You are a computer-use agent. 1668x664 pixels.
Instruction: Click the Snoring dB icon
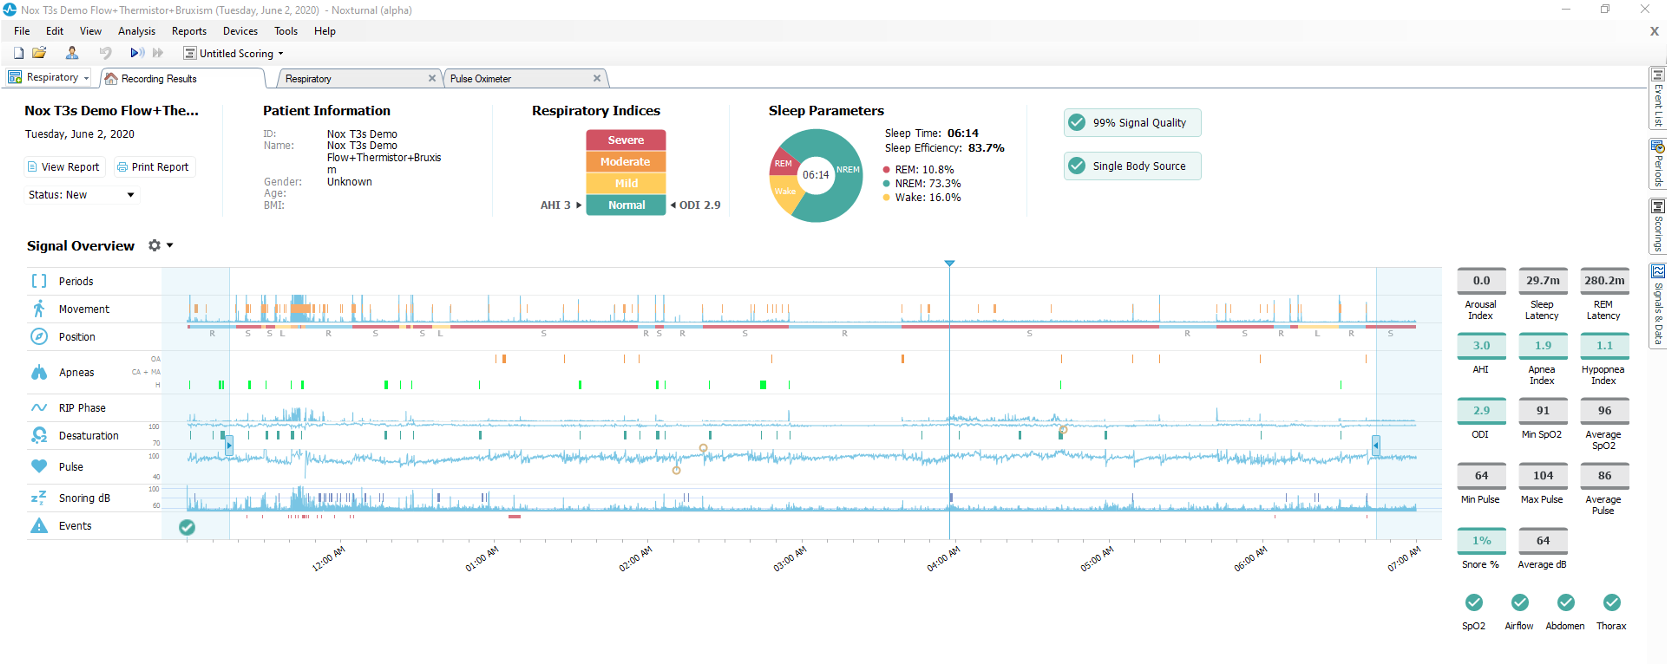39,498
